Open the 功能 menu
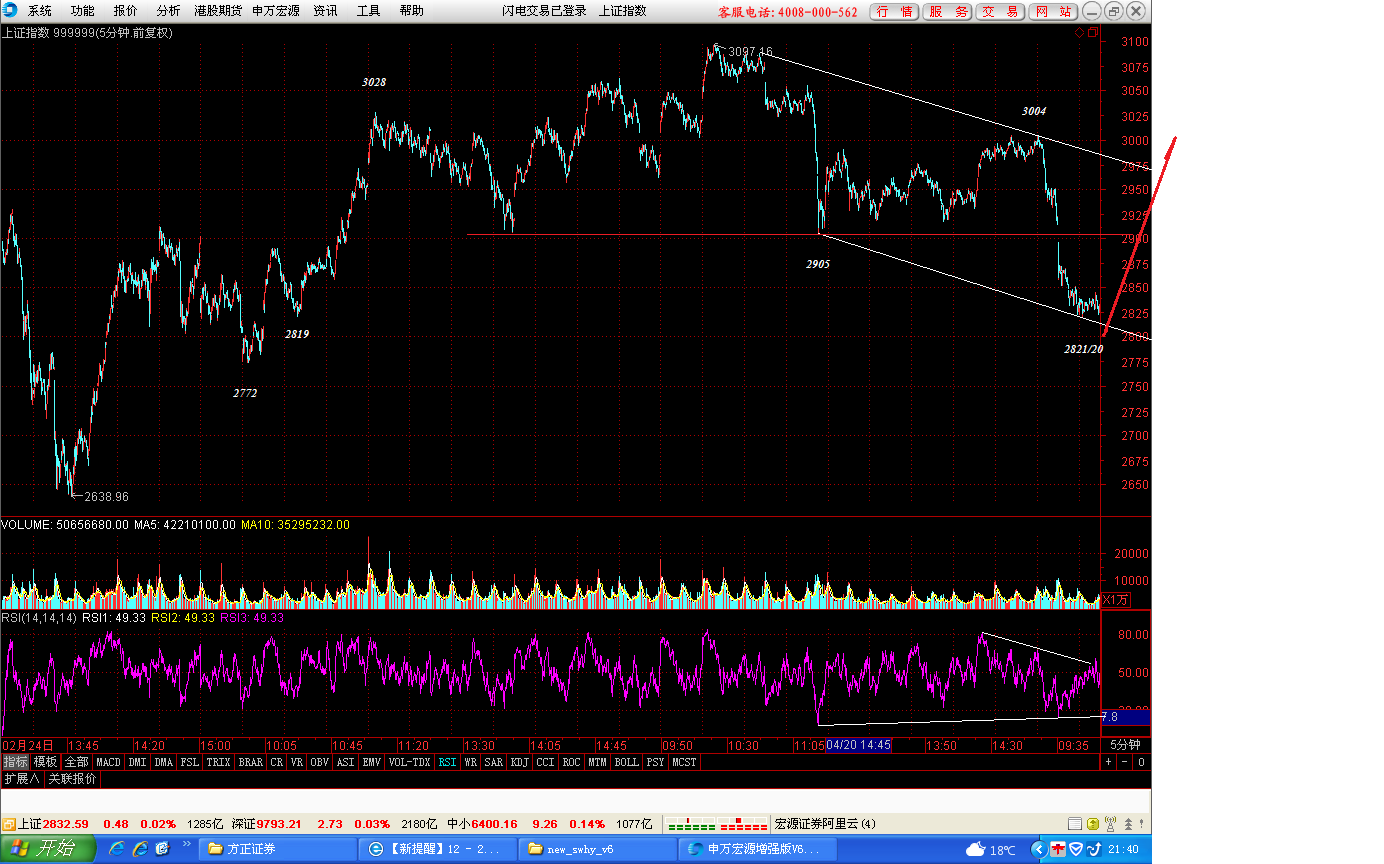This screenshot has height=864, width=1384. pos(83,11)
